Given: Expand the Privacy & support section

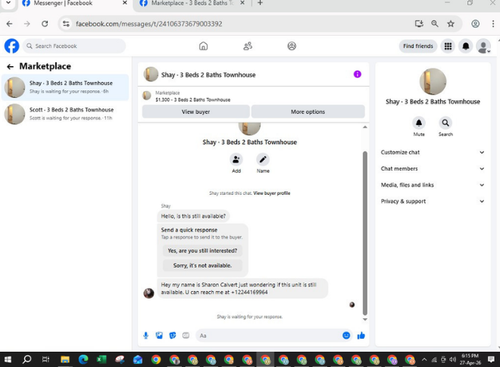Looking at the screenshot, I should [433, 201].
